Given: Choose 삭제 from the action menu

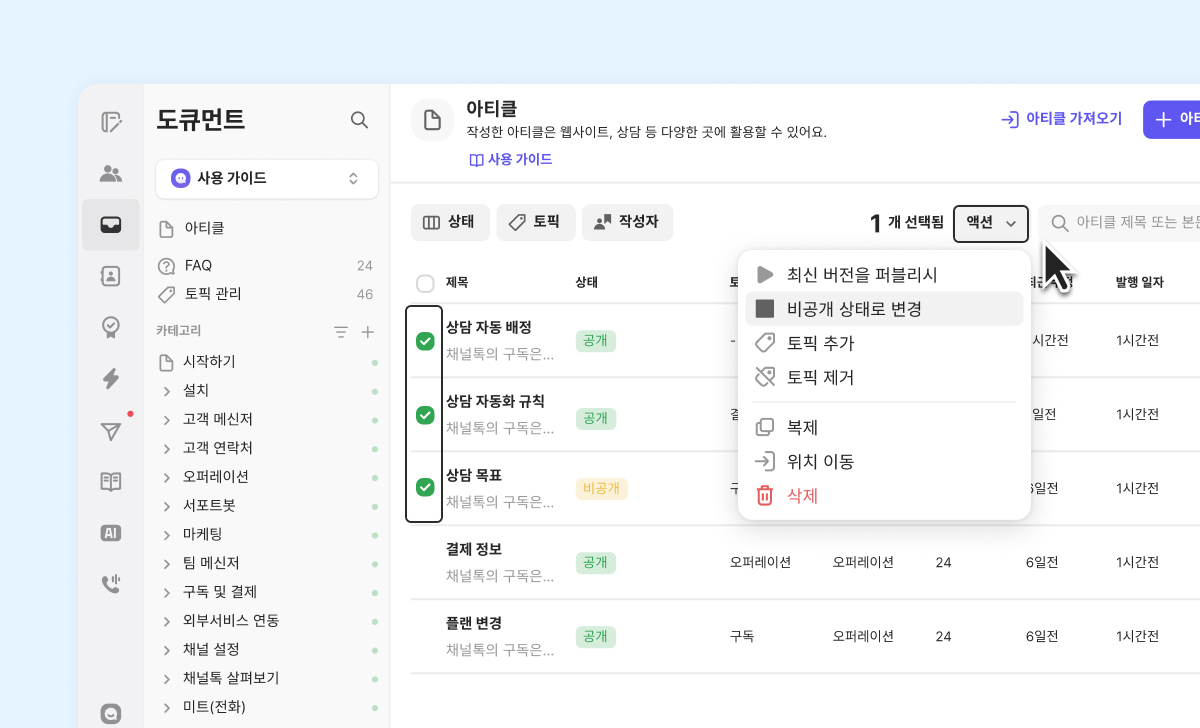Looking at the screenshot, I should pyautogui.click(x=802, y=495).
